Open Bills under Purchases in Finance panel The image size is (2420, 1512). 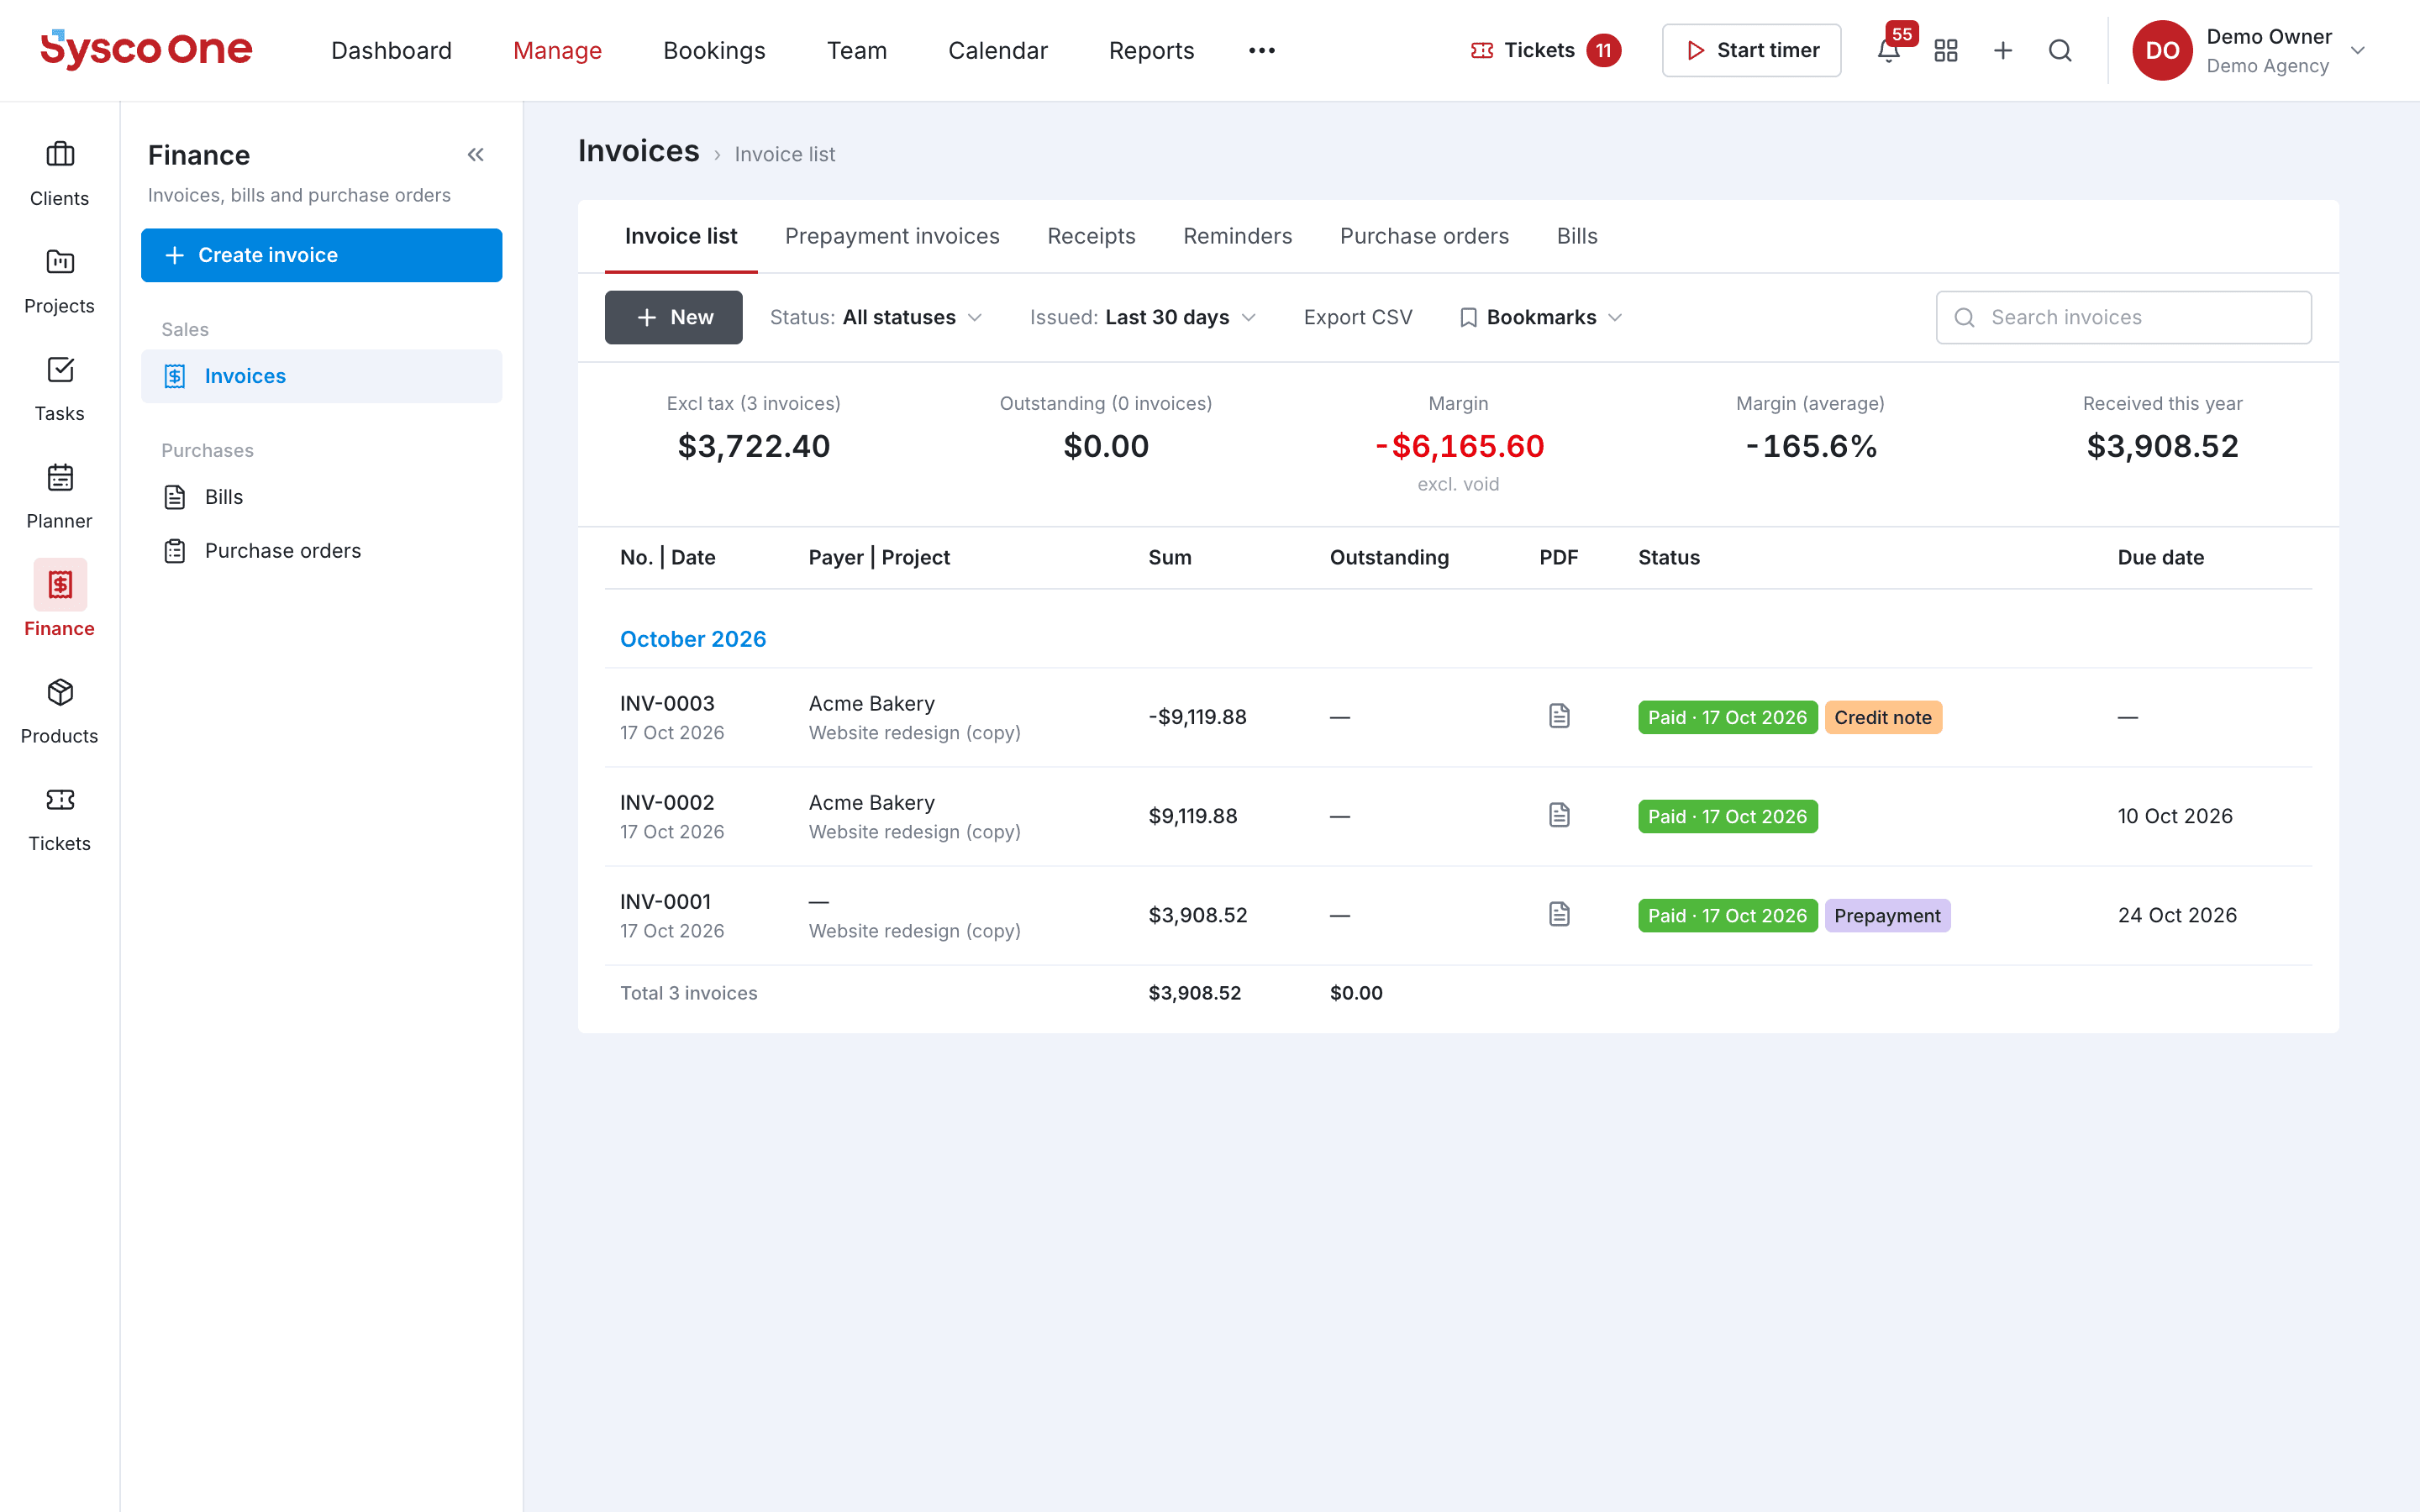pyautogui.click(x=321, y=497)
